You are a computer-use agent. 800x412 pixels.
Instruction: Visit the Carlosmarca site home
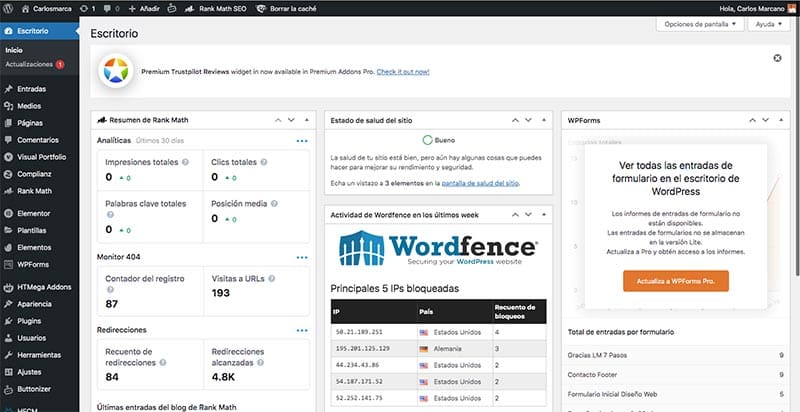(x=46, y=9)
